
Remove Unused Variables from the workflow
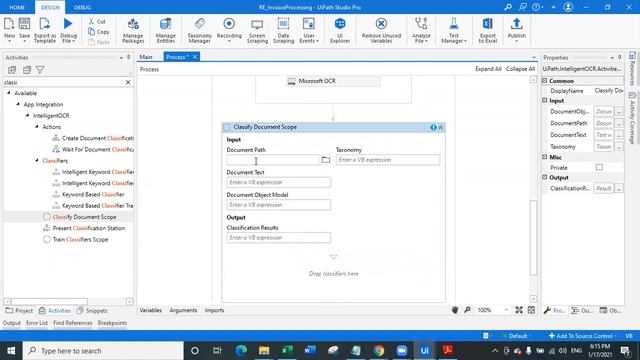coord(381,30)
